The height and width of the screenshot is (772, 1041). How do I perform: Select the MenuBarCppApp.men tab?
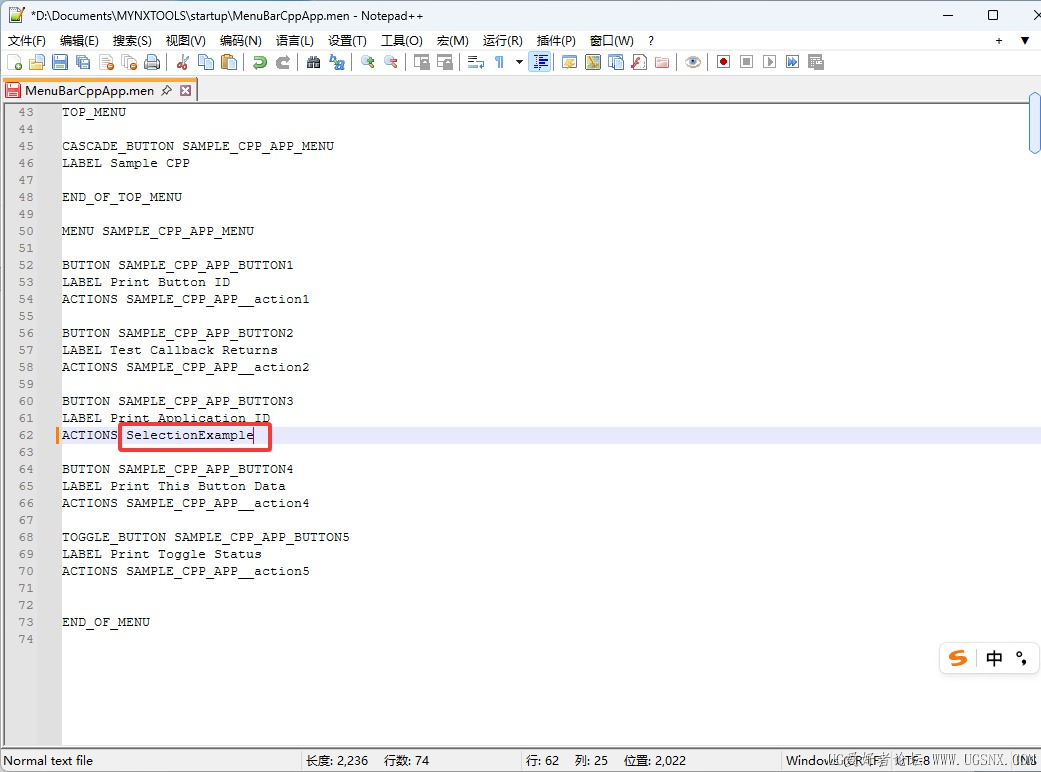(89, 90)
